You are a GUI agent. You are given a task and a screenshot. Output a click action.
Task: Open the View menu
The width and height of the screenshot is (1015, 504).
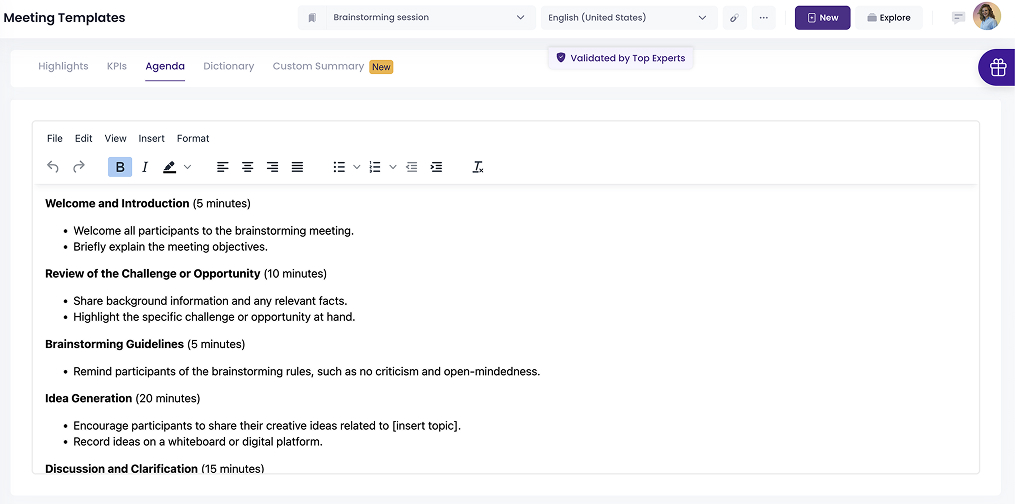pos(116,138)
